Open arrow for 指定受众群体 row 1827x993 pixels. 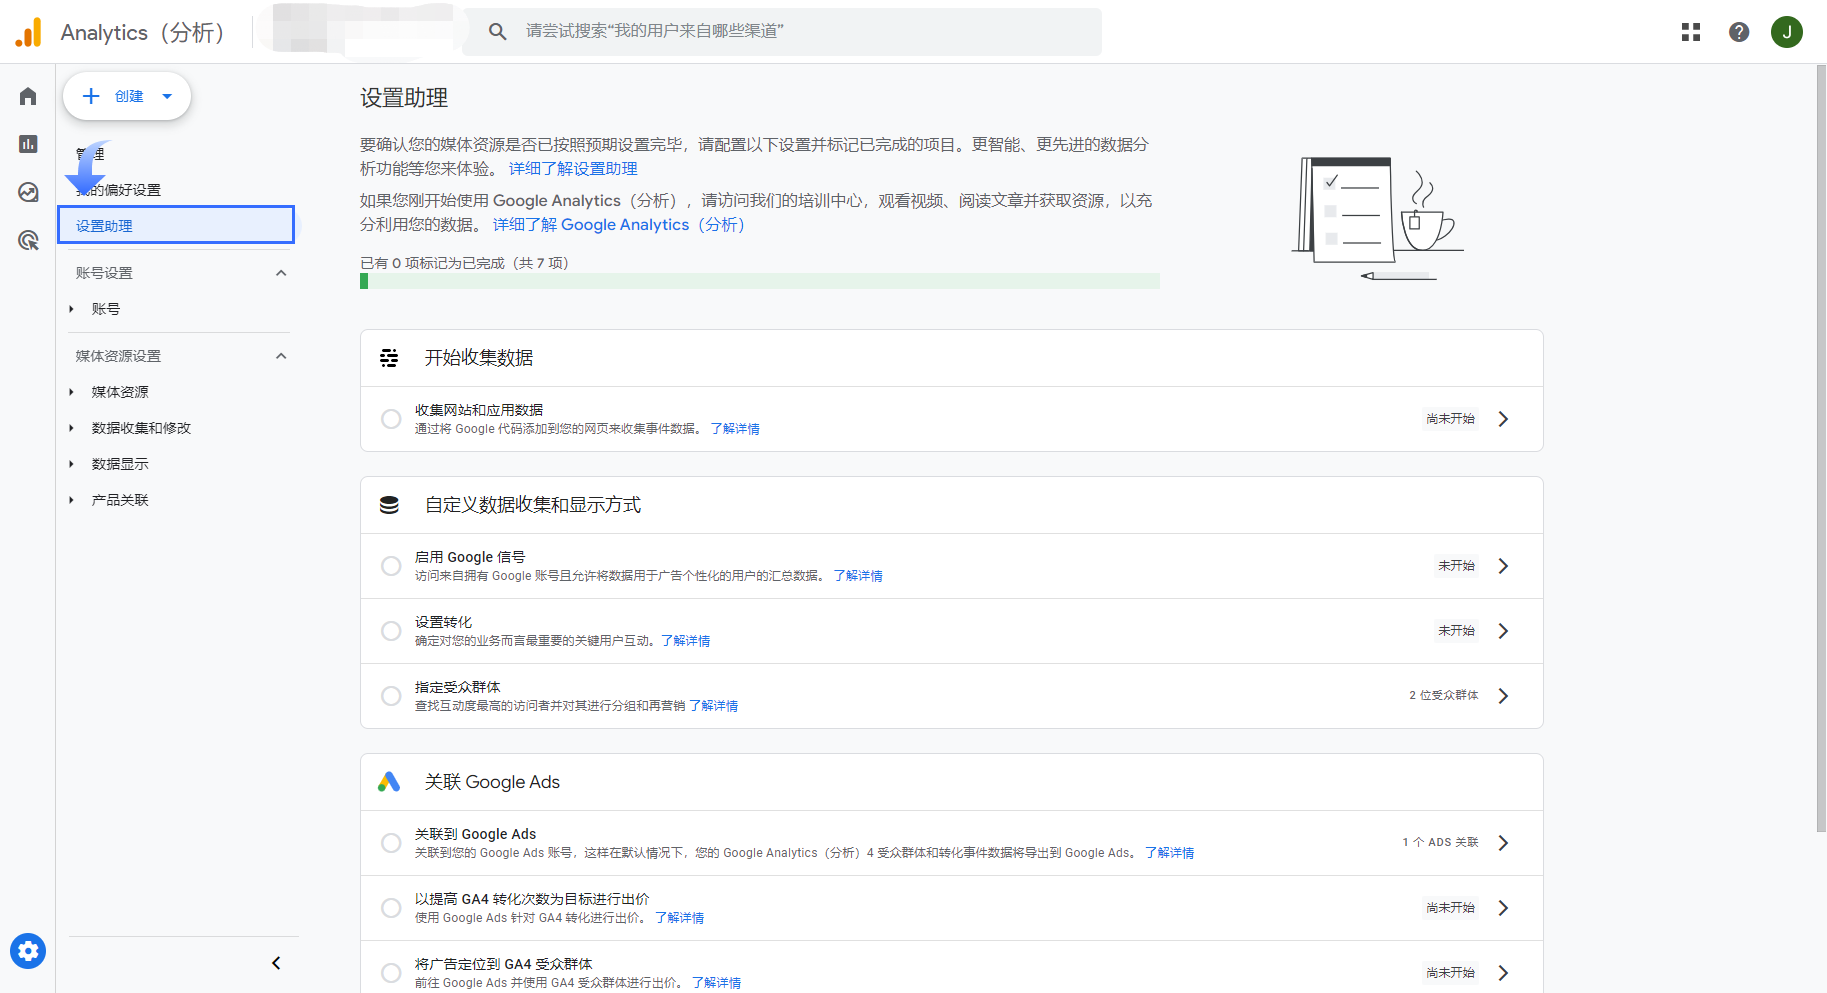pos(1503,696)
